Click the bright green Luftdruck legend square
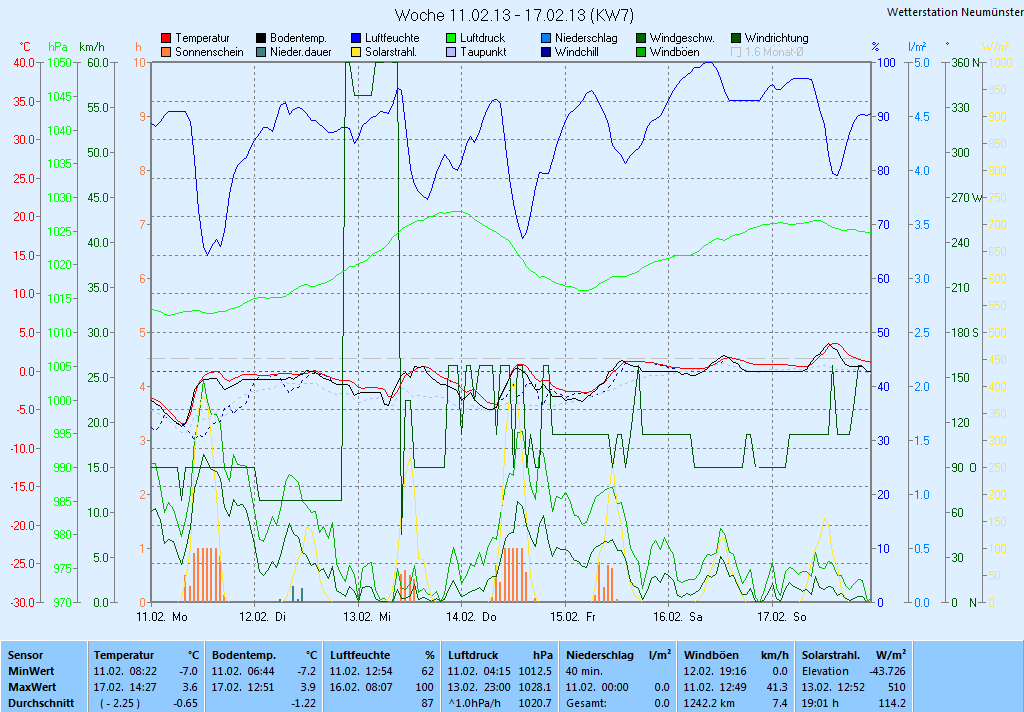Screen dimensions: 1024x712 click(451, 39)
